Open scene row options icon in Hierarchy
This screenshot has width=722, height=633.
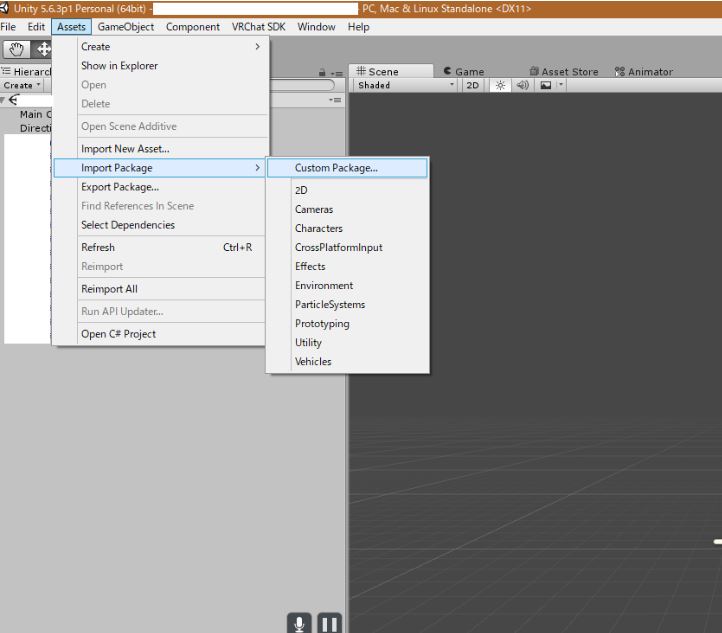(x=335, y=100)
